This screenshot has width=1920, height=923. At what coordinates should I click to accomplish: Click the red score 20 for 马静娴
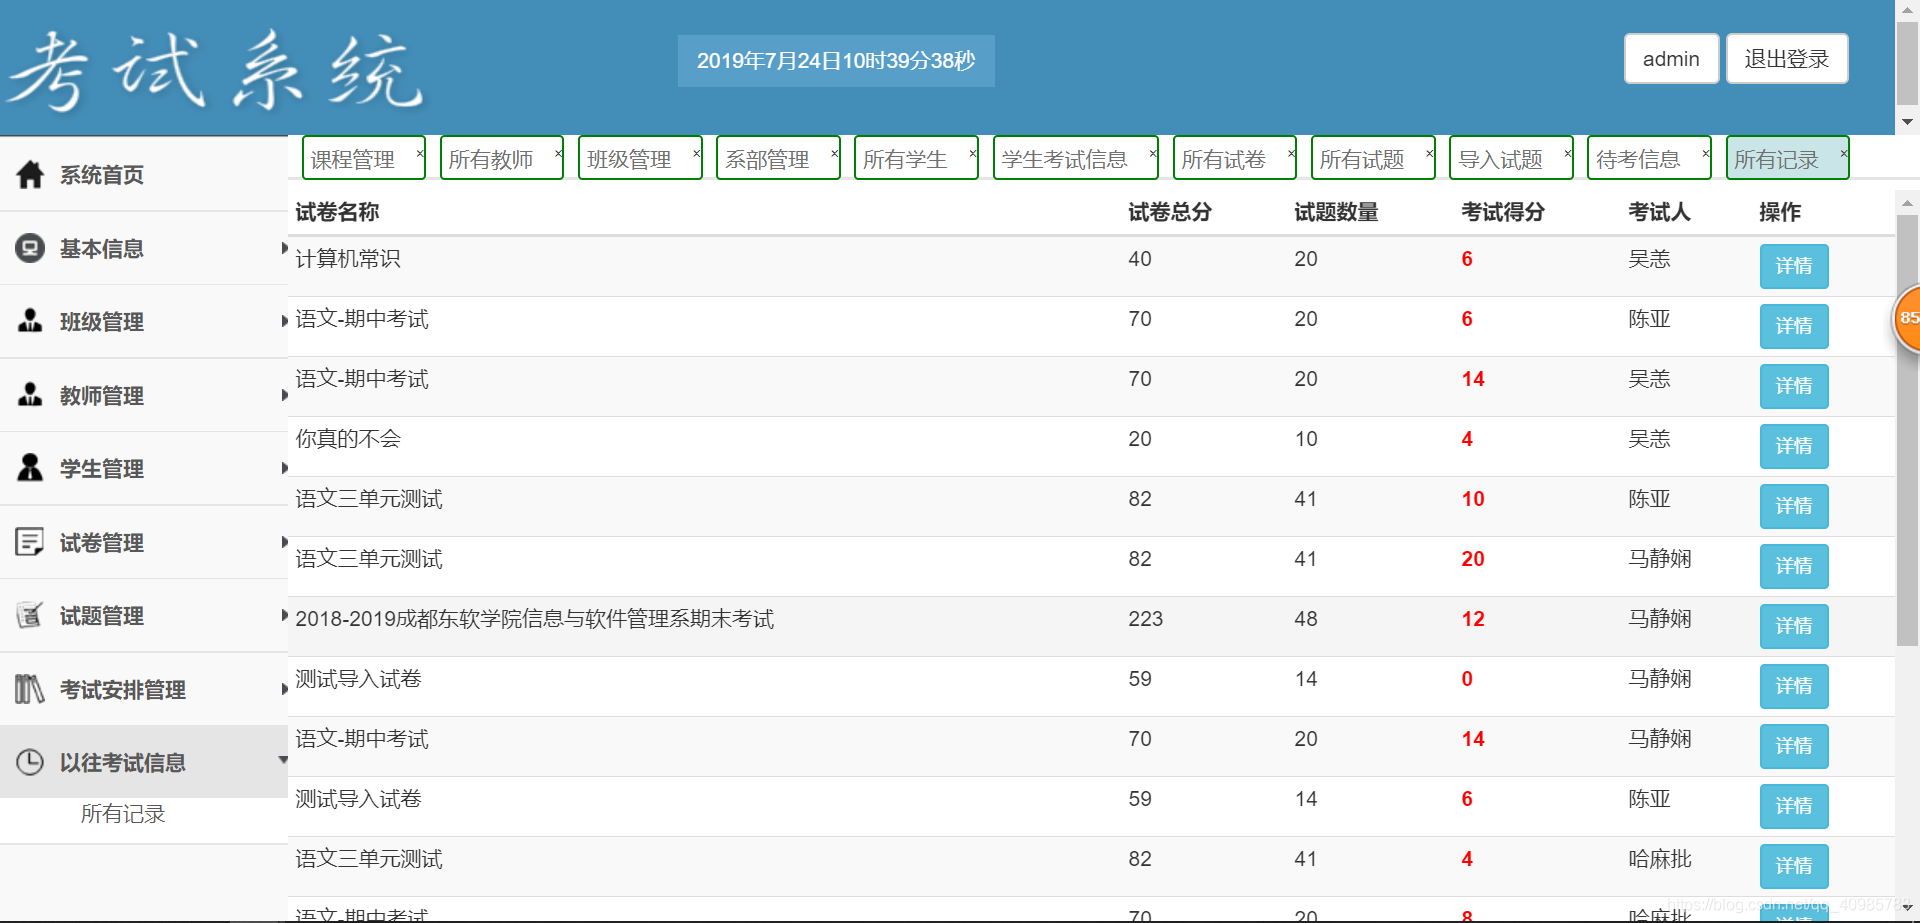coord(1473,559)
